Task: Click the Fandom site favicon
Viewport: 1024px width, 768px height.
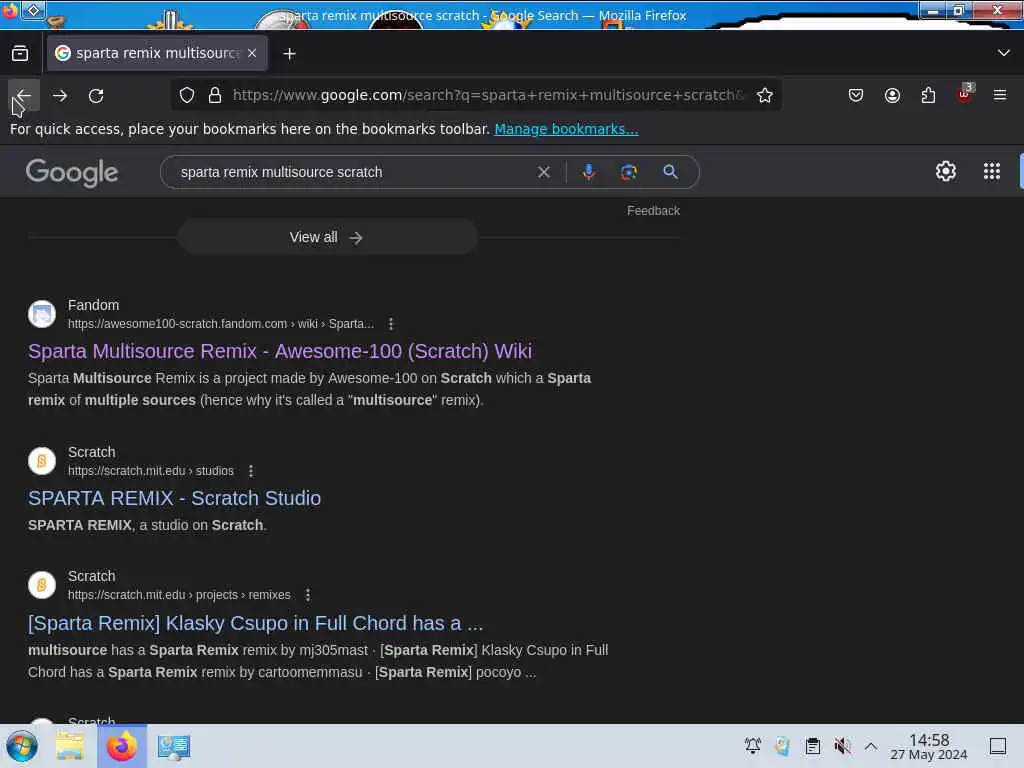Action: click(x=42, y=314)
